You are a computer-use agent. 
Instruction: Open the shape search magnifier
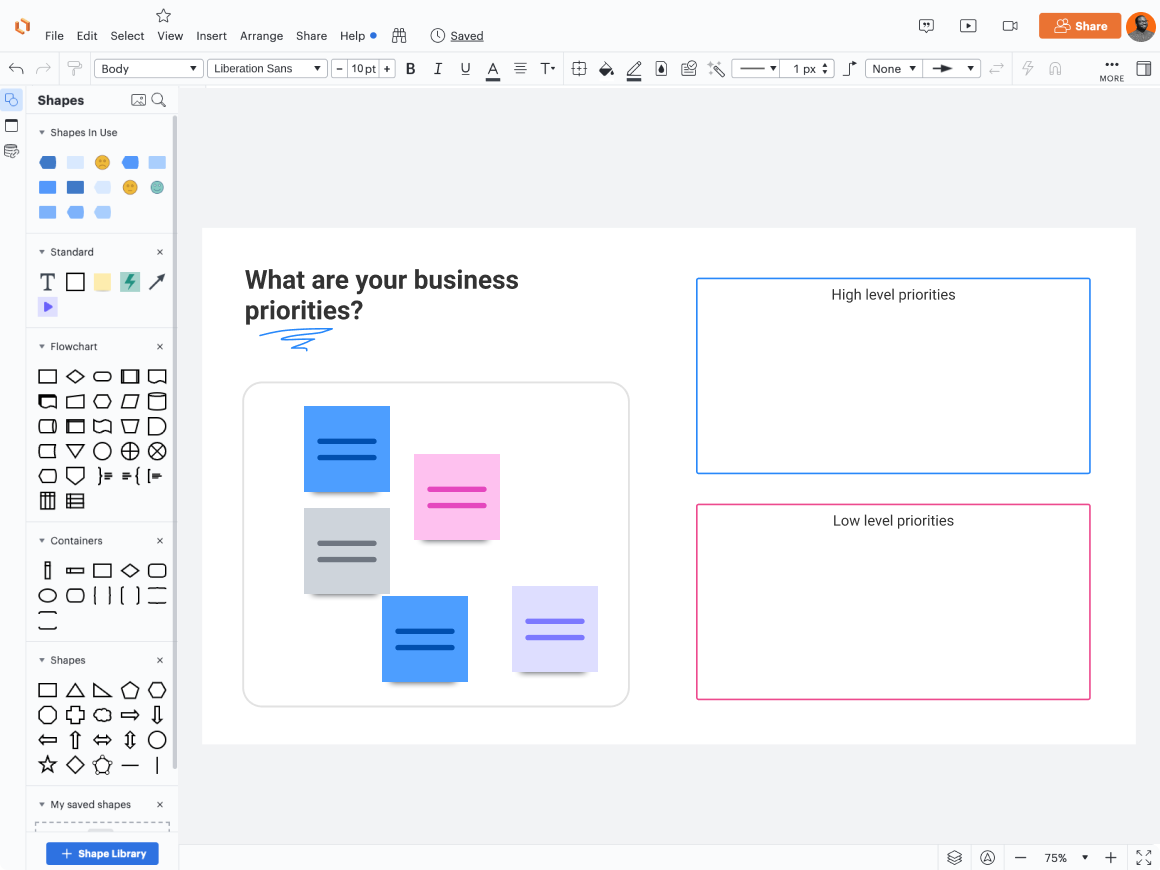pyautogui.click(x=159, y=100)
